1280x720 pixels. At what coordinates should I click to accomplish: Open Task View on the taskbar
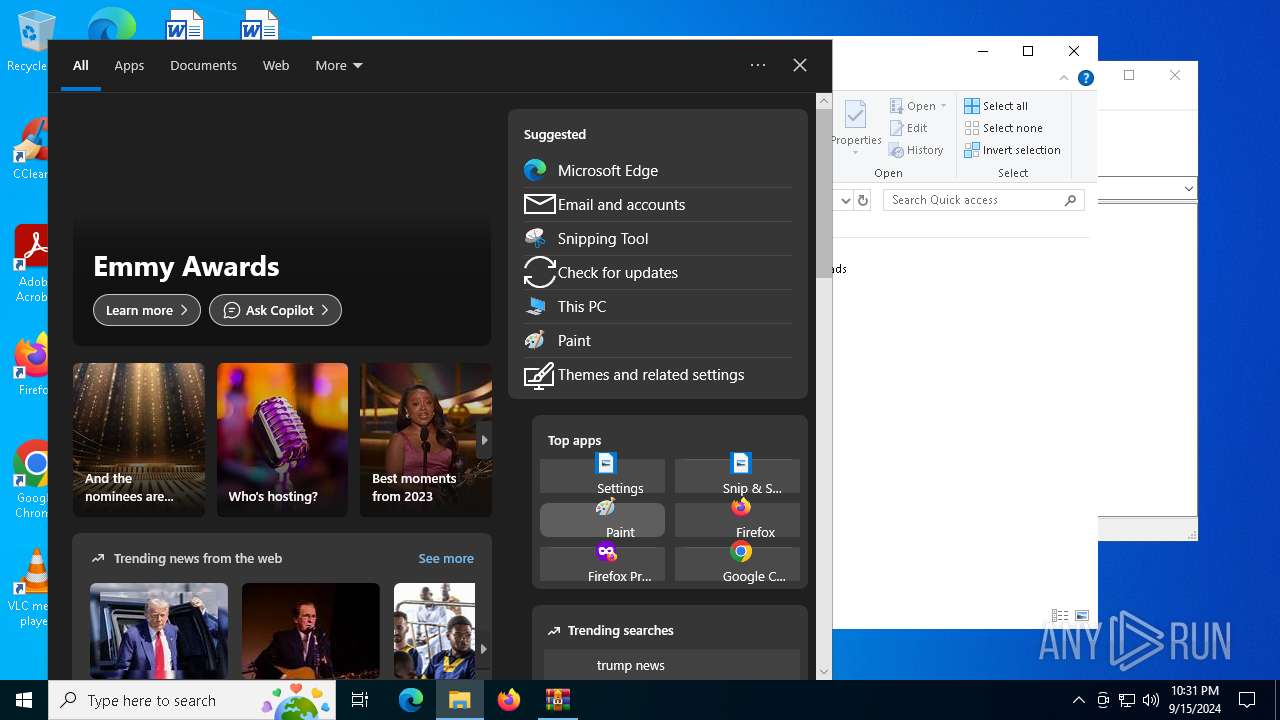[x=360, y=700]
